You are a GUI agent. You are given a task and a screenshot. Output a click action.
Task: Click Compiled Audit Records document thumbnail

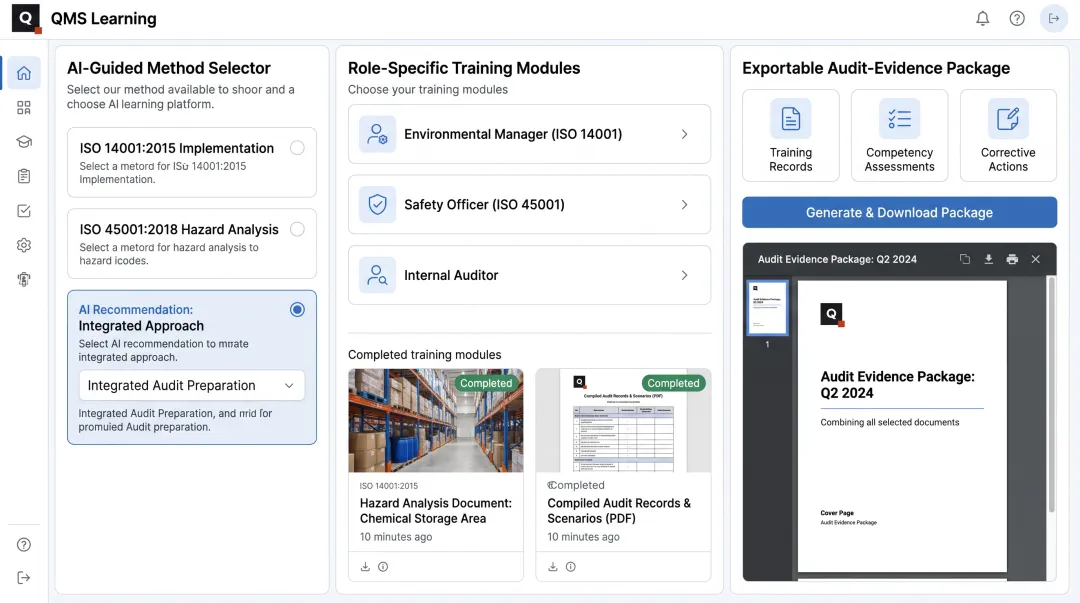pyautogui.click(x=623, y=420)
